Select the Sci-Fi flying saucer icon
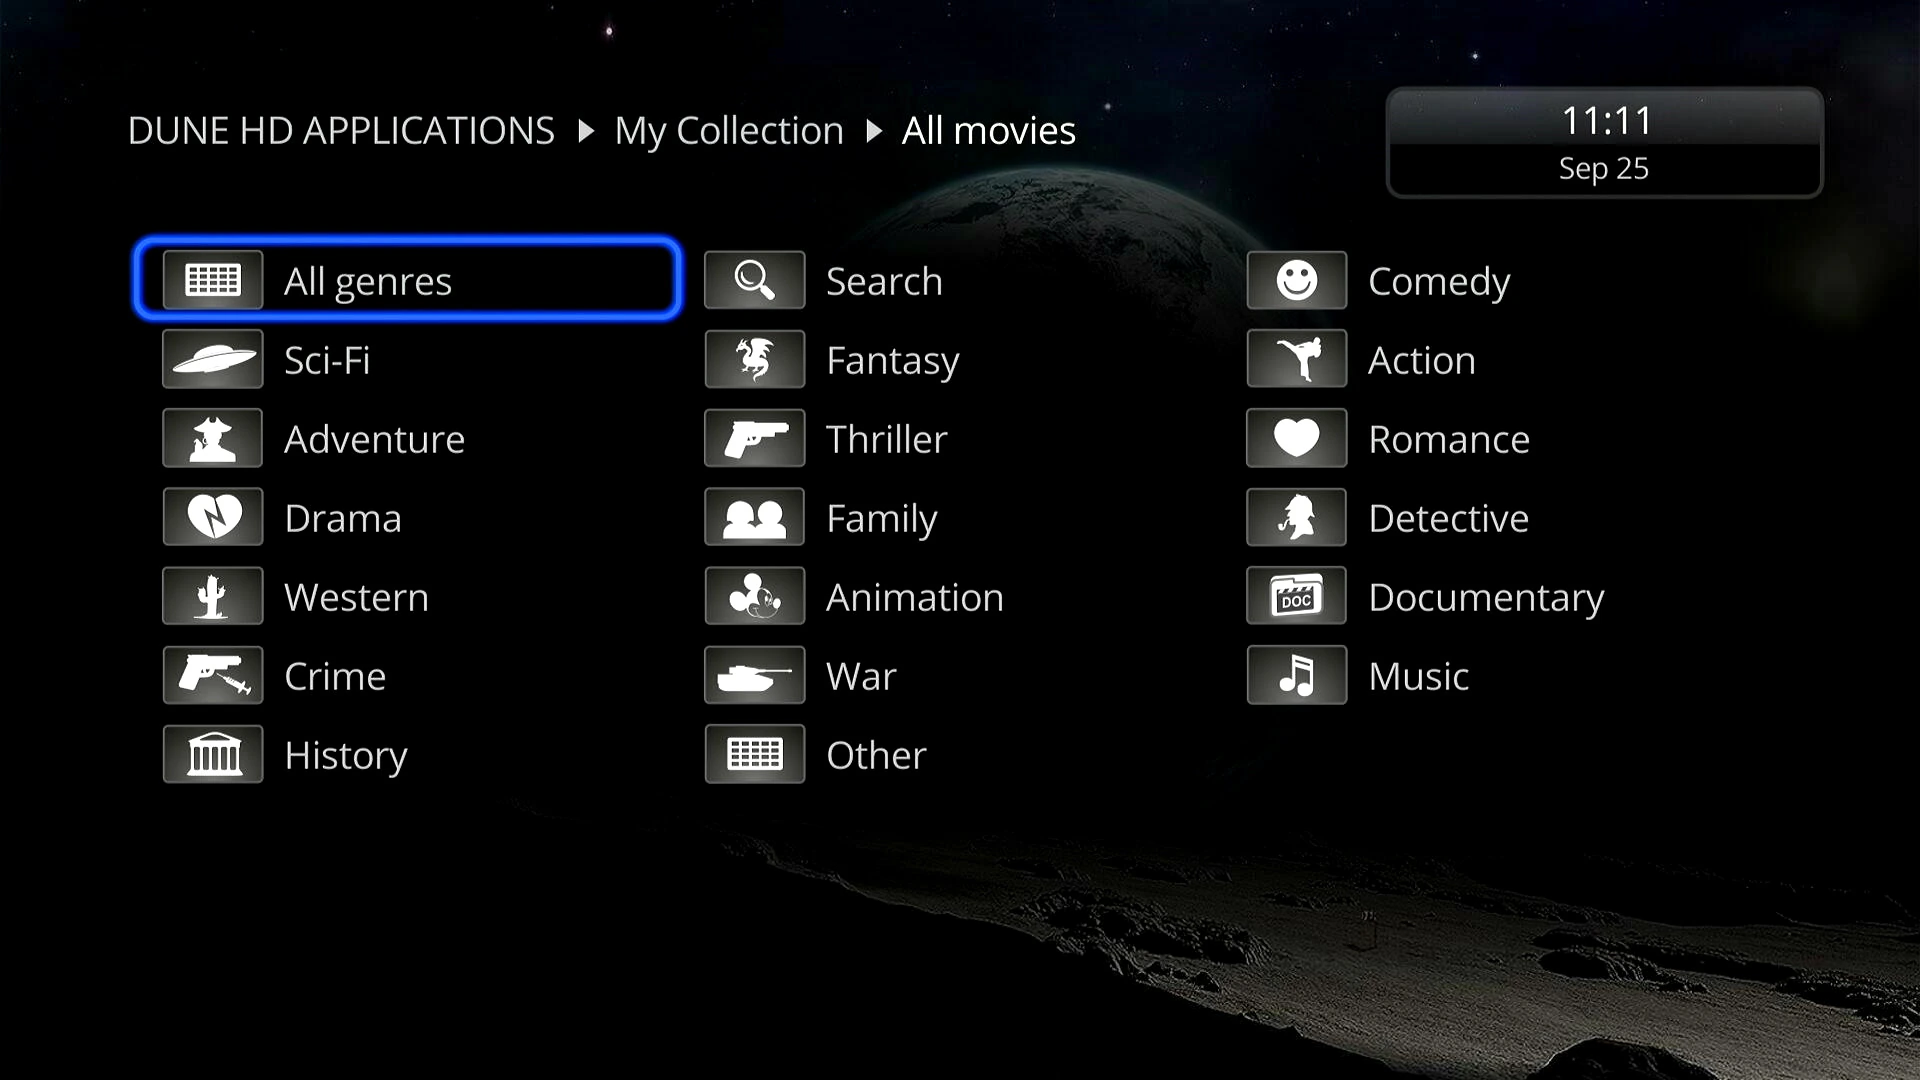The image size is (1920, 1080). 213,359
